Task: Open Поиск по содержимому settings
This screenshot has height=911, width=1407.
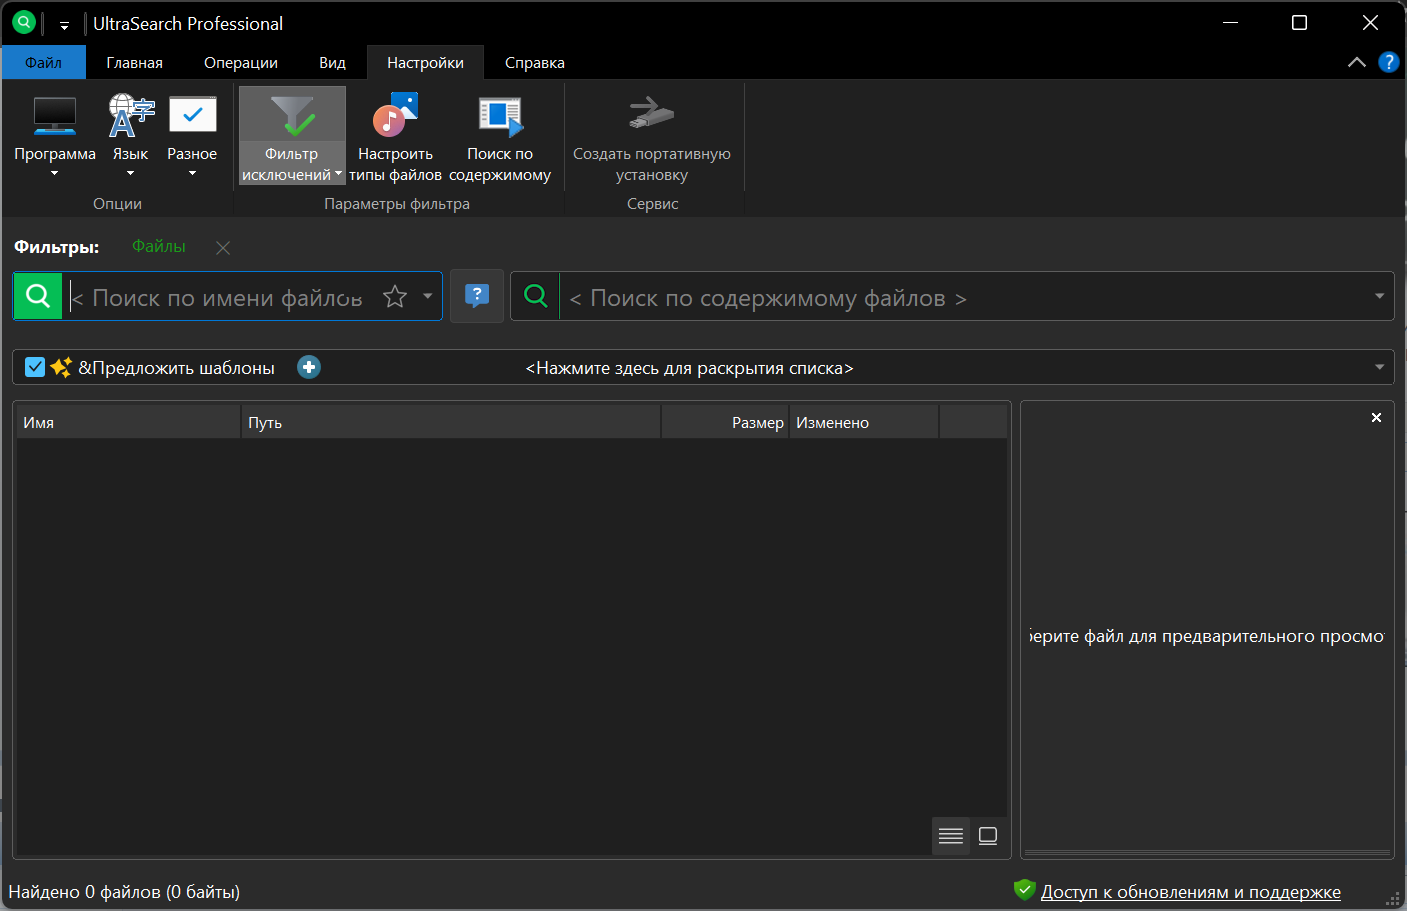Action: (500, 137)
